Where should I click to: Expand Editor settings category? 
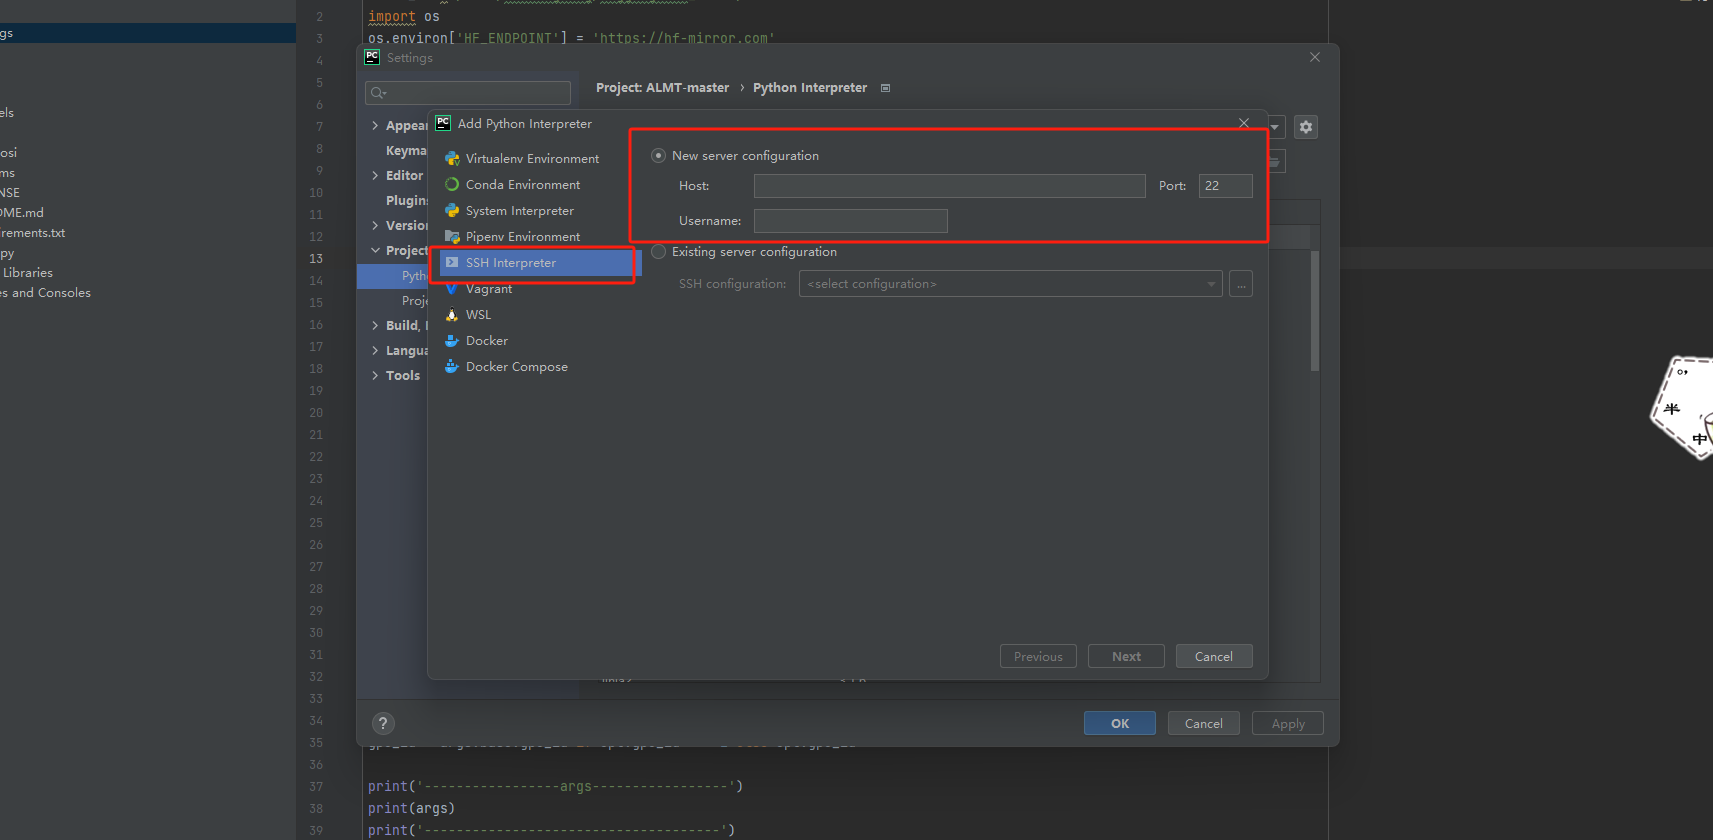tap(375, 176)
